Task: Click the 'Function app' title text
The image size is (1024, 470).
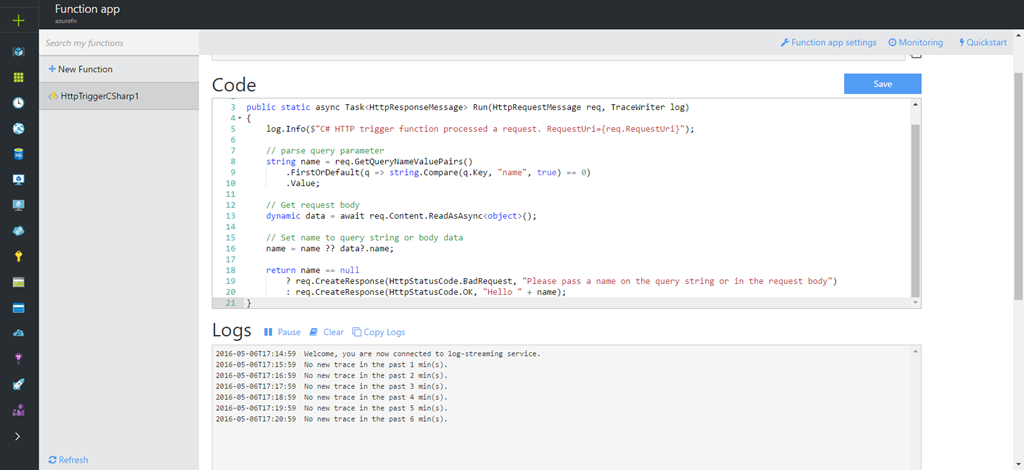Action: click(88, 9)
